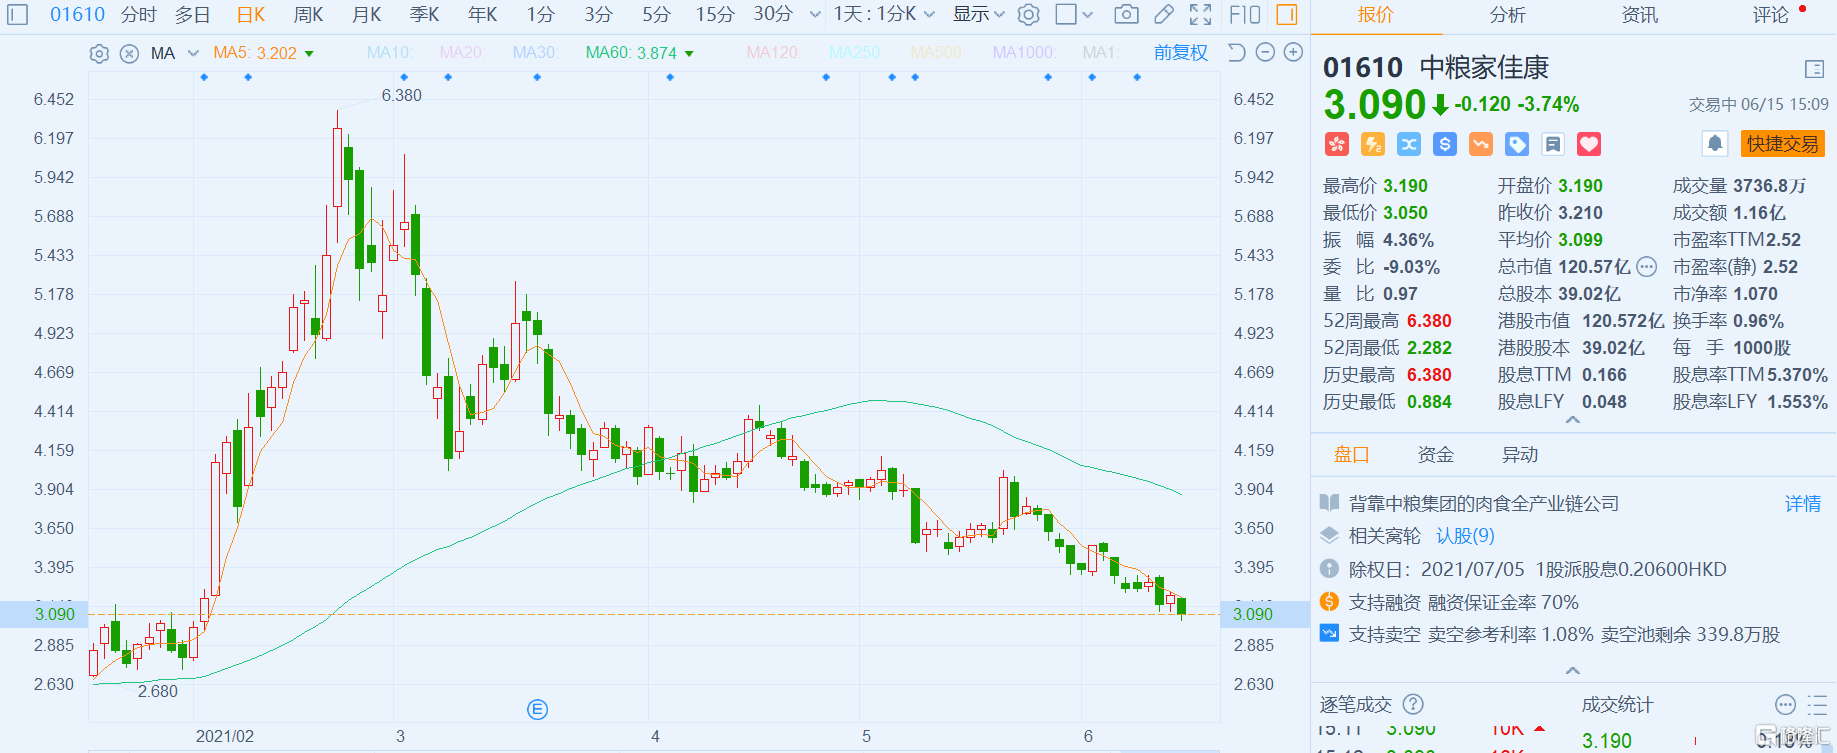This screenshot has width=1837, height=753.
Task: Open more options beside 成交统计
Action: [1785, 704]
